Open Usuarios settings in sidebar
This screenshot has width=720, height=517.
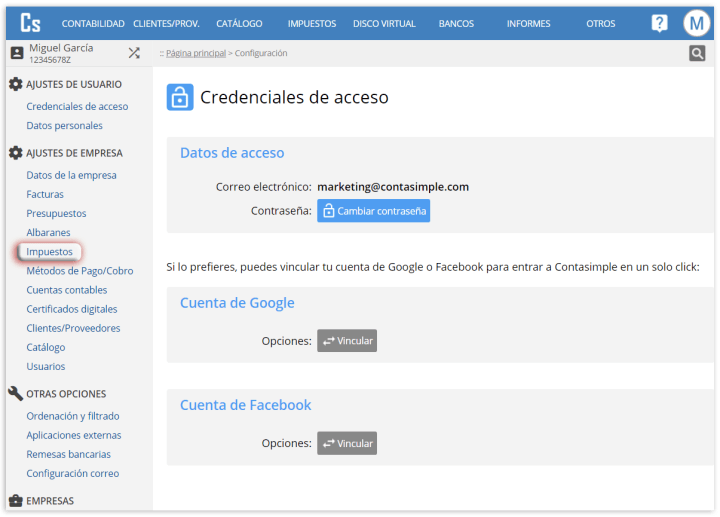point(45,366)
